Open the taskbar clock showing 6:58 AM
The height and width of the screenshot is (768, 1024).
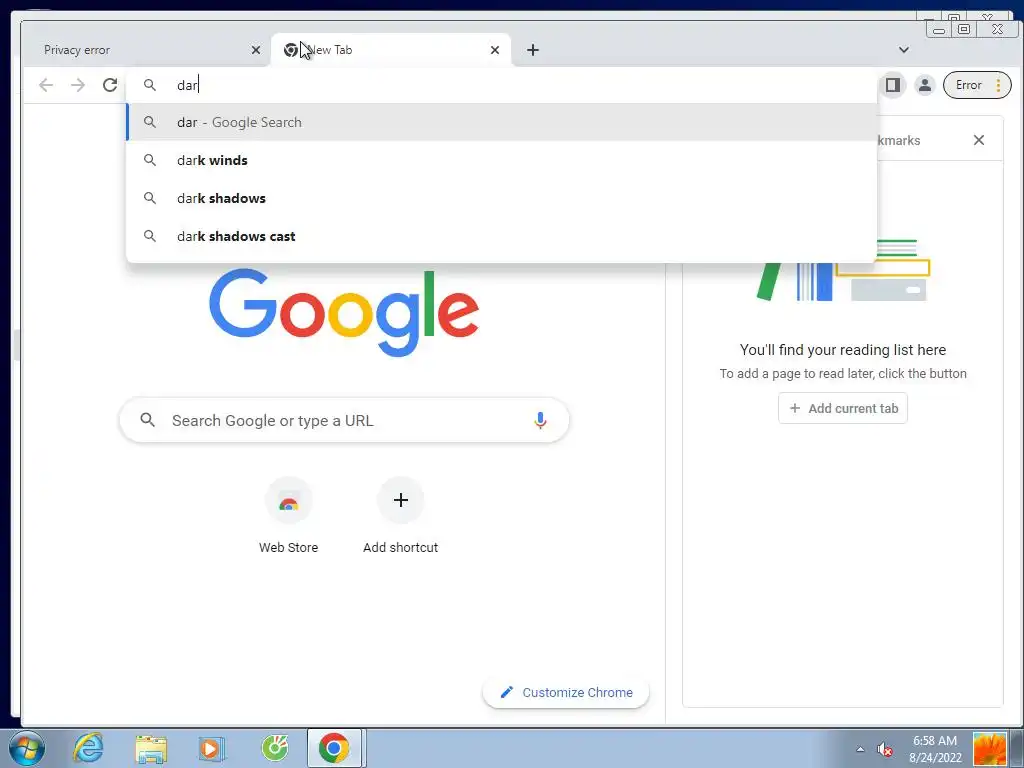pyautogui.click(x=935, y=749)
